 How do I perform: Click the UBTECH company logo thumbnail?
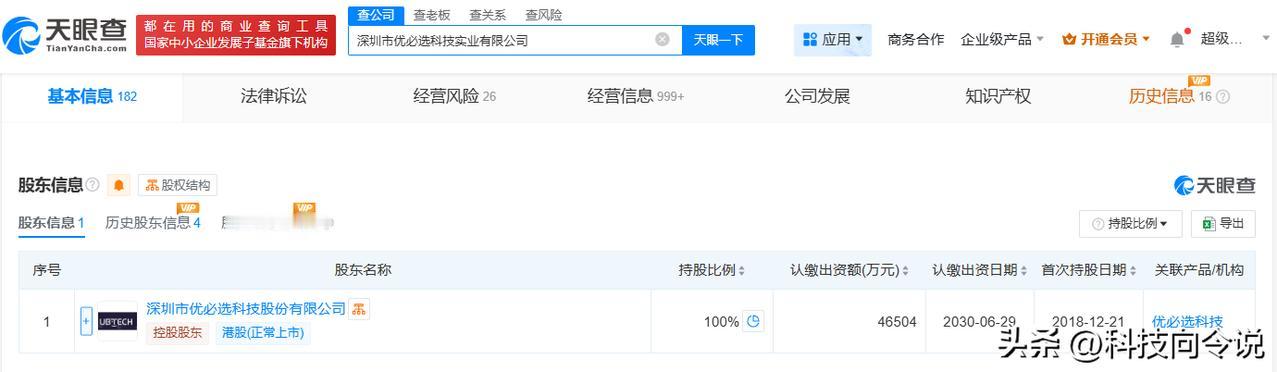117,322
